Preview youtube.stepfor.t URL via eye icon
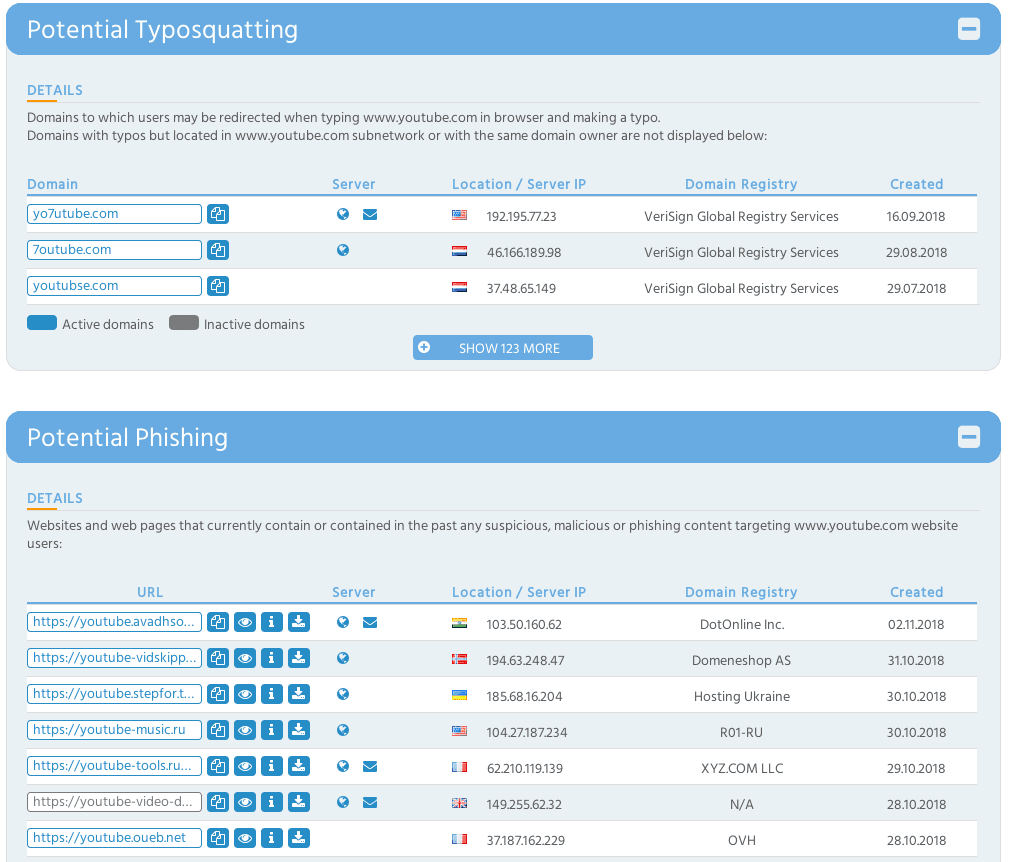Viewport: 1020px width, 862px height. pos(245,694)
